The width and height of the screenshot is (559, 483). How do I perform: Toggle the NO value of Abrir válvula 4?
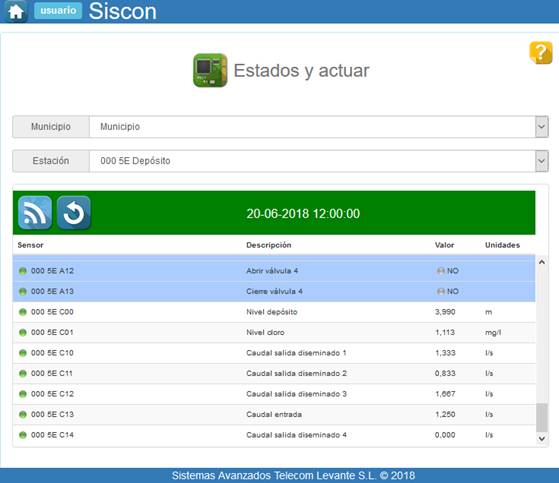[448, 271]
